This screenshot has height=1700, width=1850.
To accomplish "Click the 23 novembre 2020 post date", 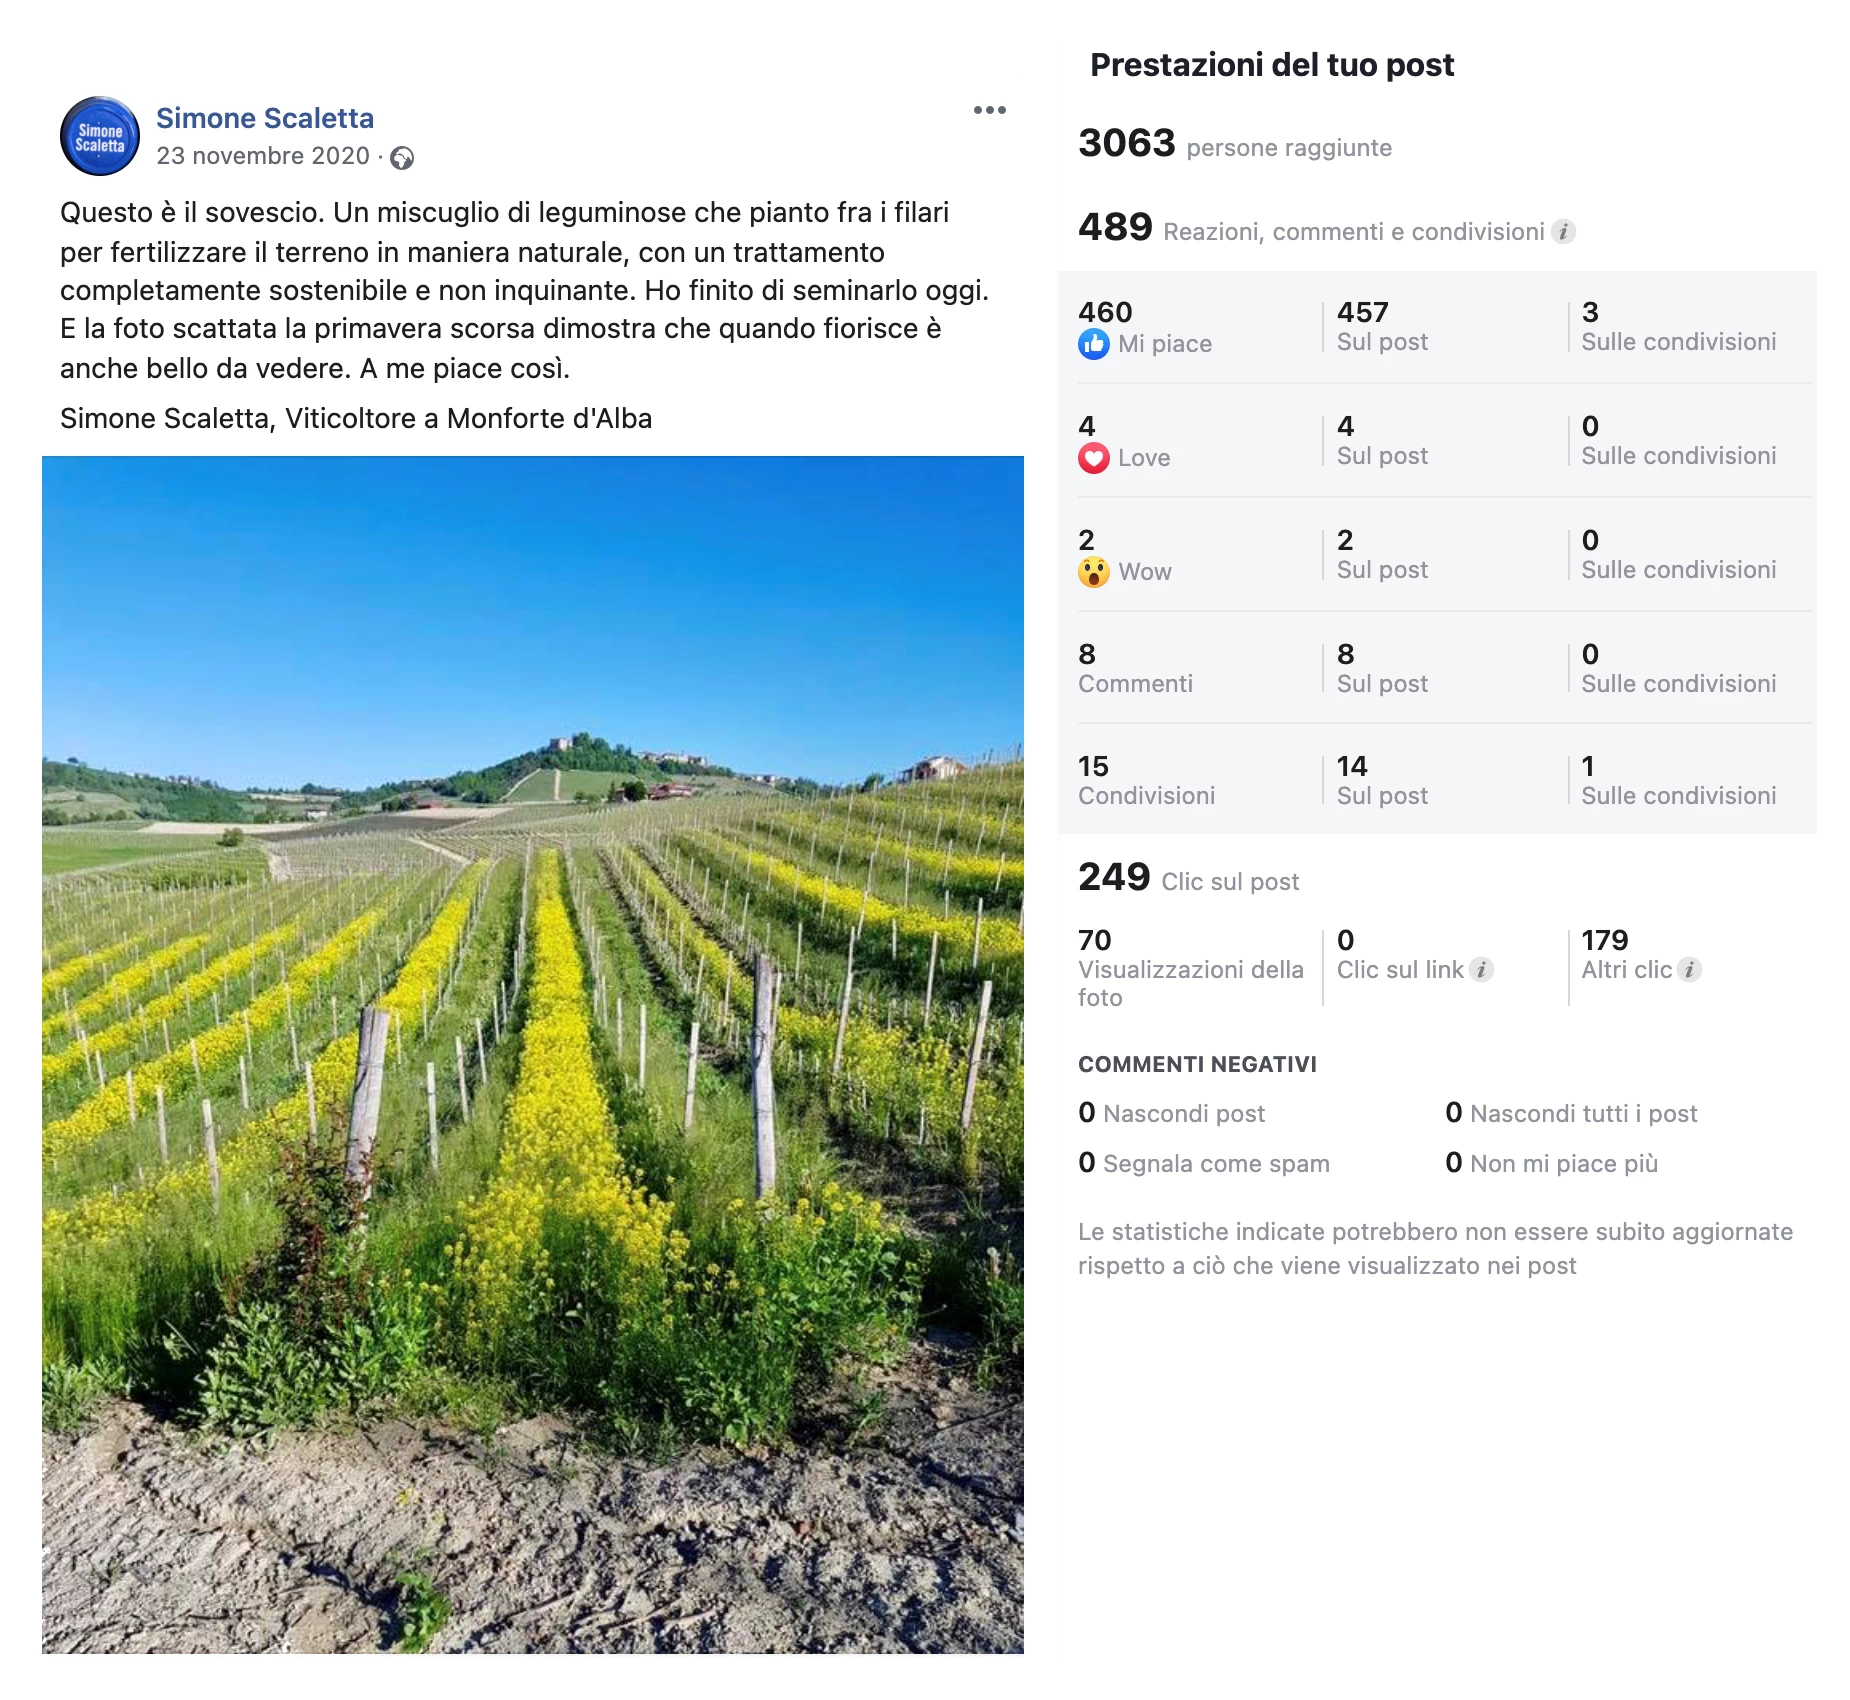I will (x=263, y=156).
